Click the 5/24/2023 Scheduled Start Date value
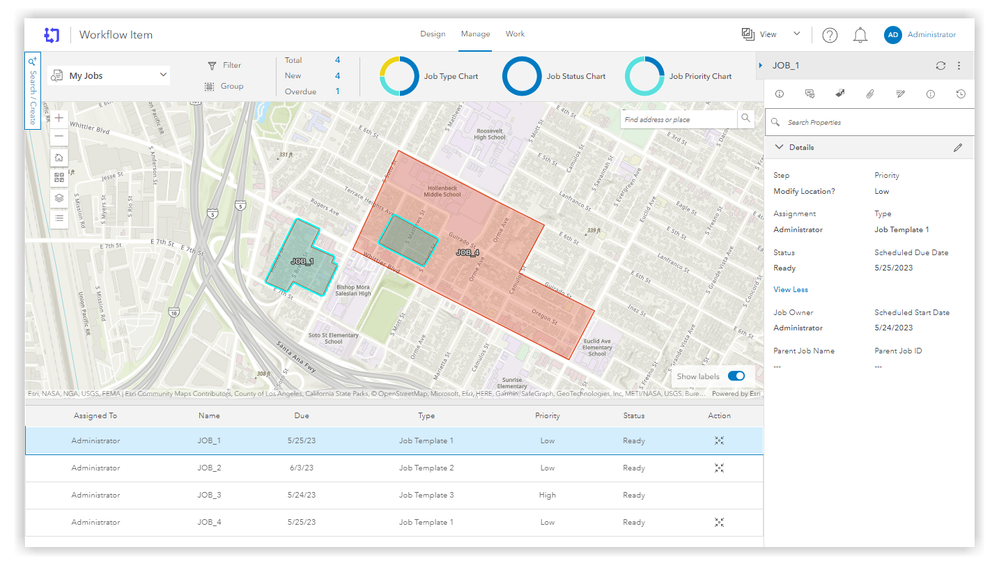999x573 pixels. point(893,328)
